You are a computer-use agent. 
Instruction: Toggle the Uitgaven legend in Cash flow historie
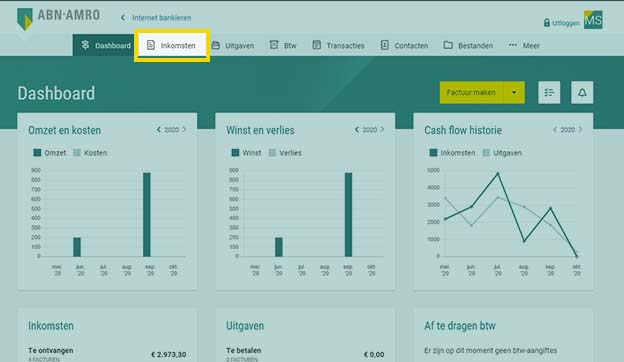pos(502,153)
